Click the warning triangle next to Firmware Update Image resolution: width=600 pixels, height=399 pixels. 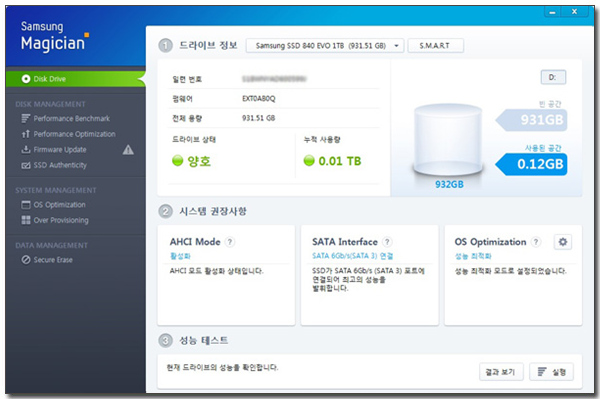pyautogui.click(x=128, y=150)
